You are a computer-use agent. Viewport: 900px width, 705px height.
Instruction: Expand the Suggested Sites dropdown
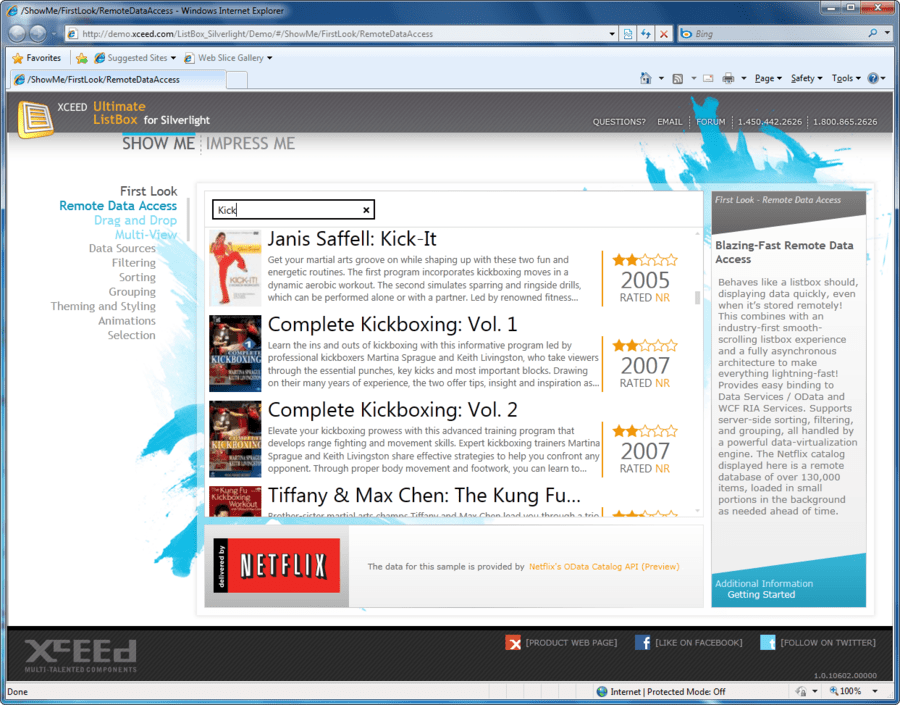pyautogui.click(x=173, y=58)
